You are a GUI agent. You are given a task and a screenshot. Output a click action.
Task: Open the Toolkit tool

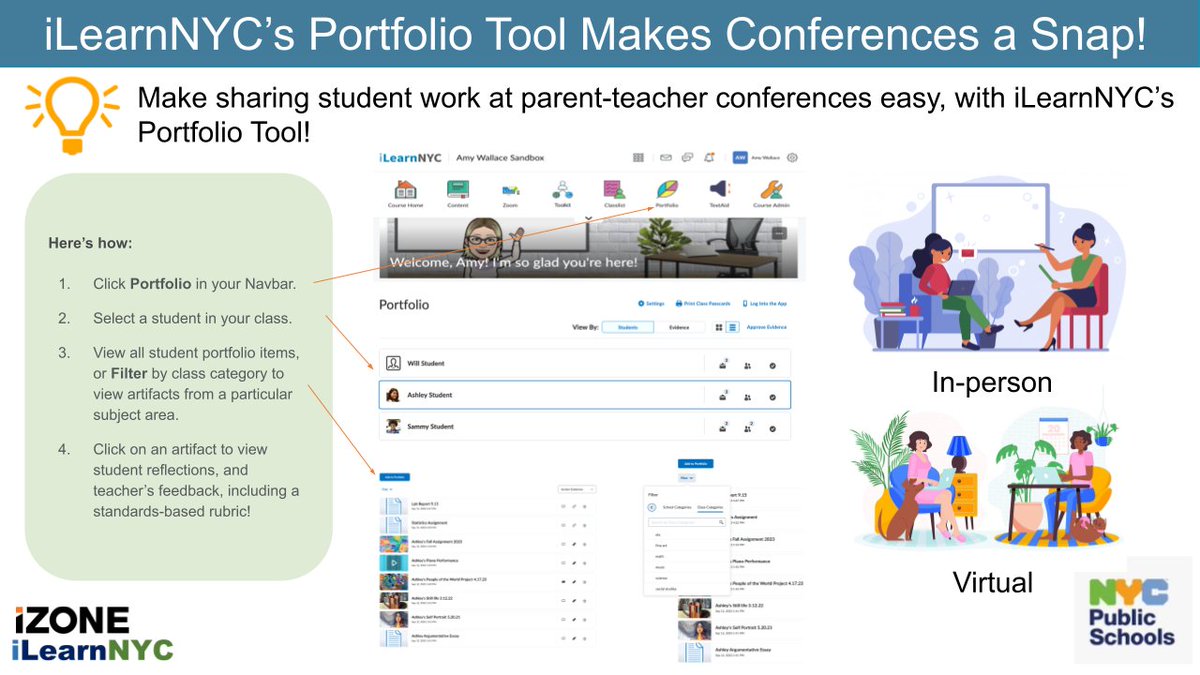[x=563, y=192]
